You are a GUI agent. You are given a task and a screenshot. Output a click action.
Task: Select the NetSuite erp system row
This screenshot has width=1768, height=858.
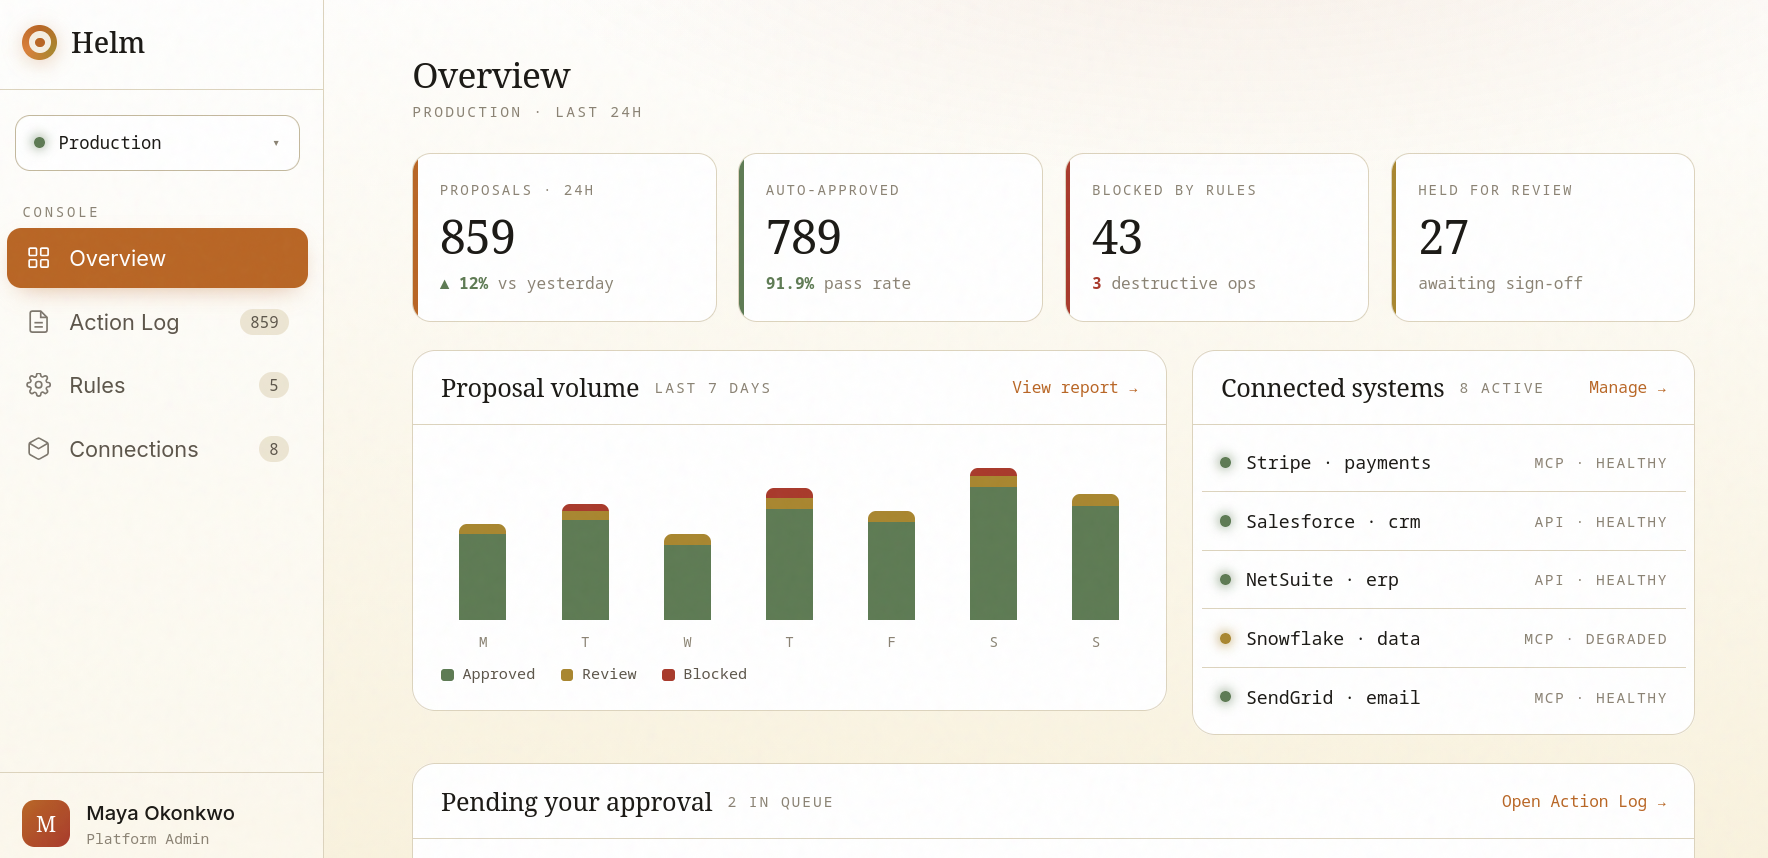click(x=1443, y=580)
